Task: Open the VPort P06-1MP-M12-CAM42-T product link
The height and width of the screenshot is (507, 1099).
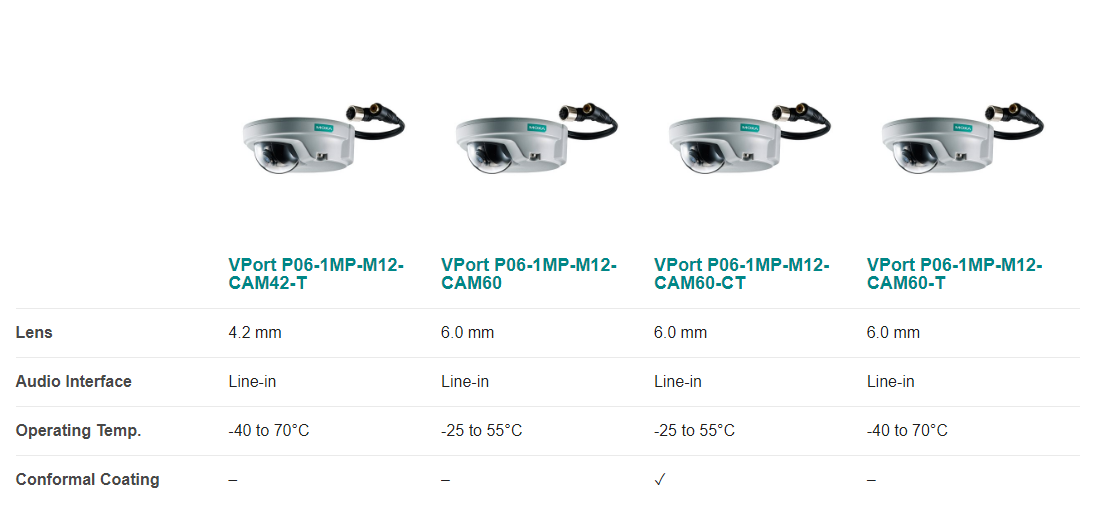Action: pyautogui.click(x=316, y=274)
